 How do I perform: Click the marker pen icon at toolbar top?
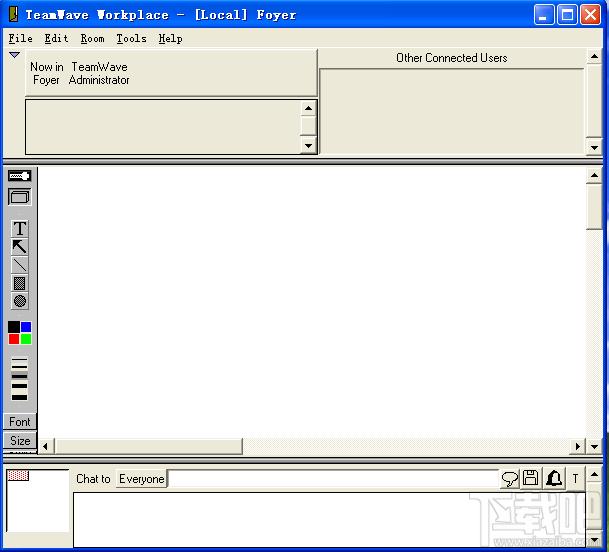coord(19,176)
